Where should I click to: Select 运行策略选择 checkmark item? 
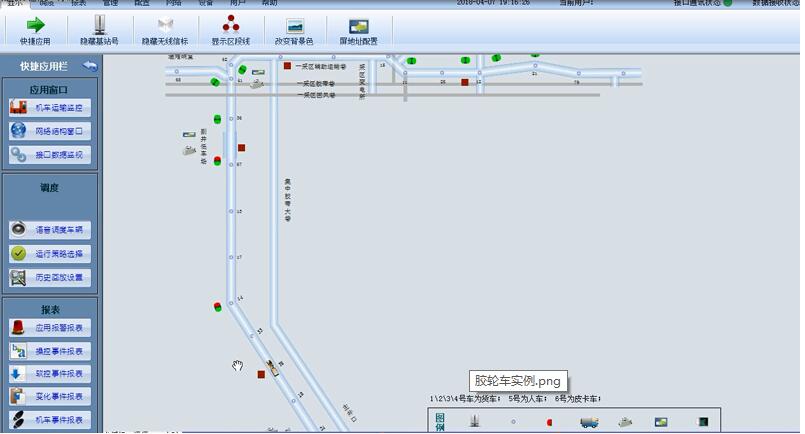[50, 254]
